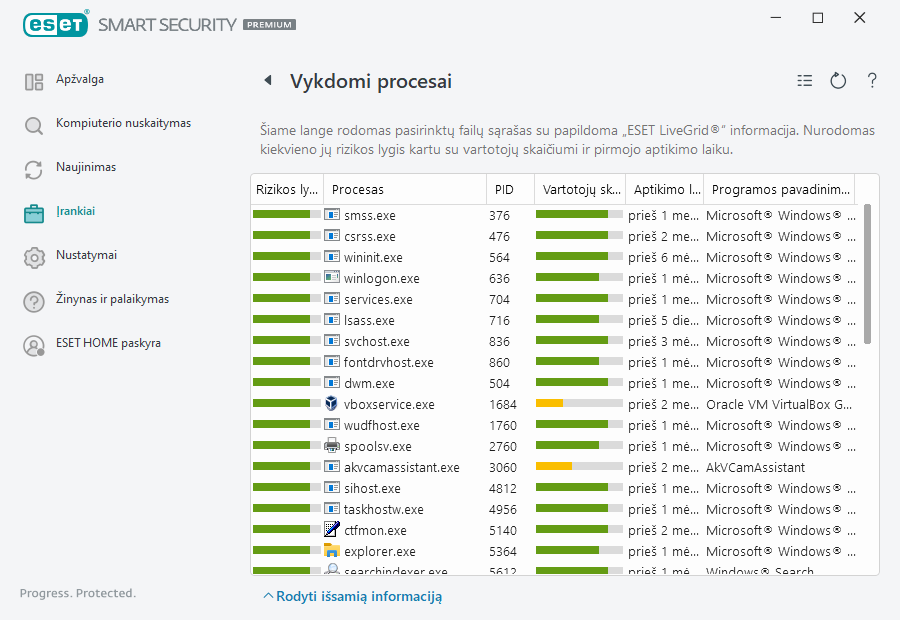The width and height of the screenshot is (900, 620).
Task: Open the list view options icon
Action: [805, 81]
